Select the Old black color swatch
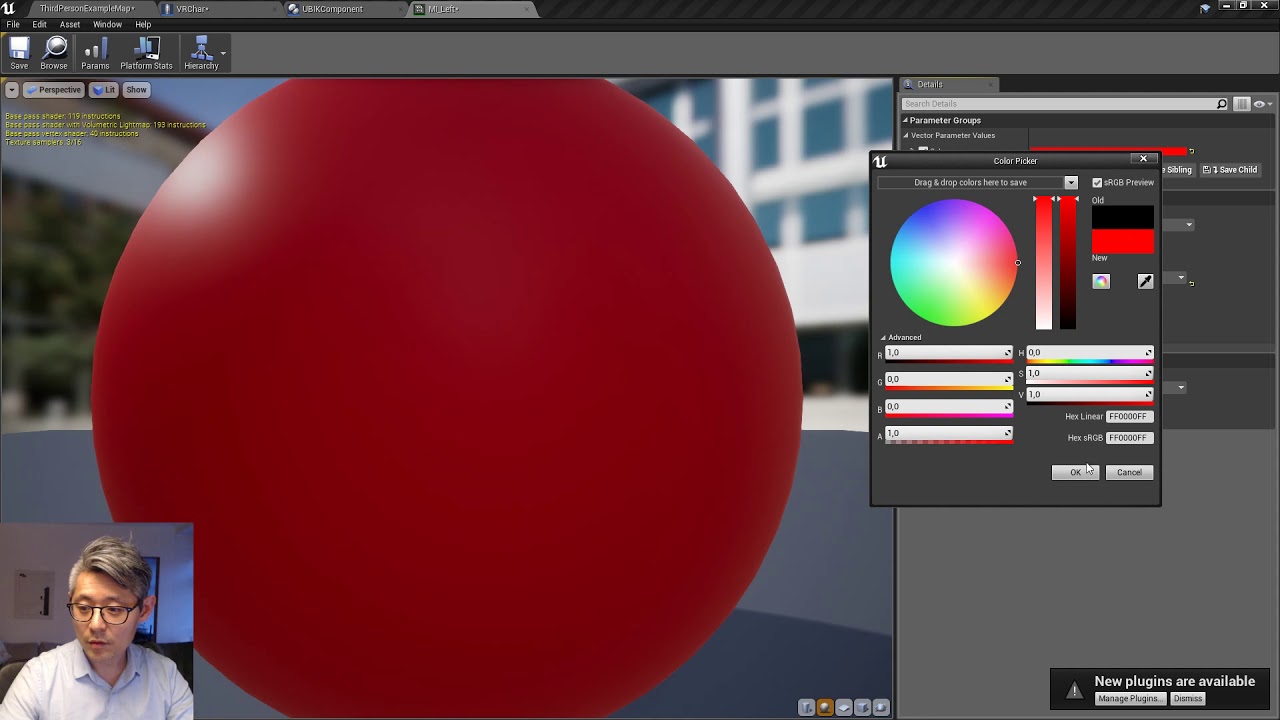1280x720 pixels. pos(1122,217)
